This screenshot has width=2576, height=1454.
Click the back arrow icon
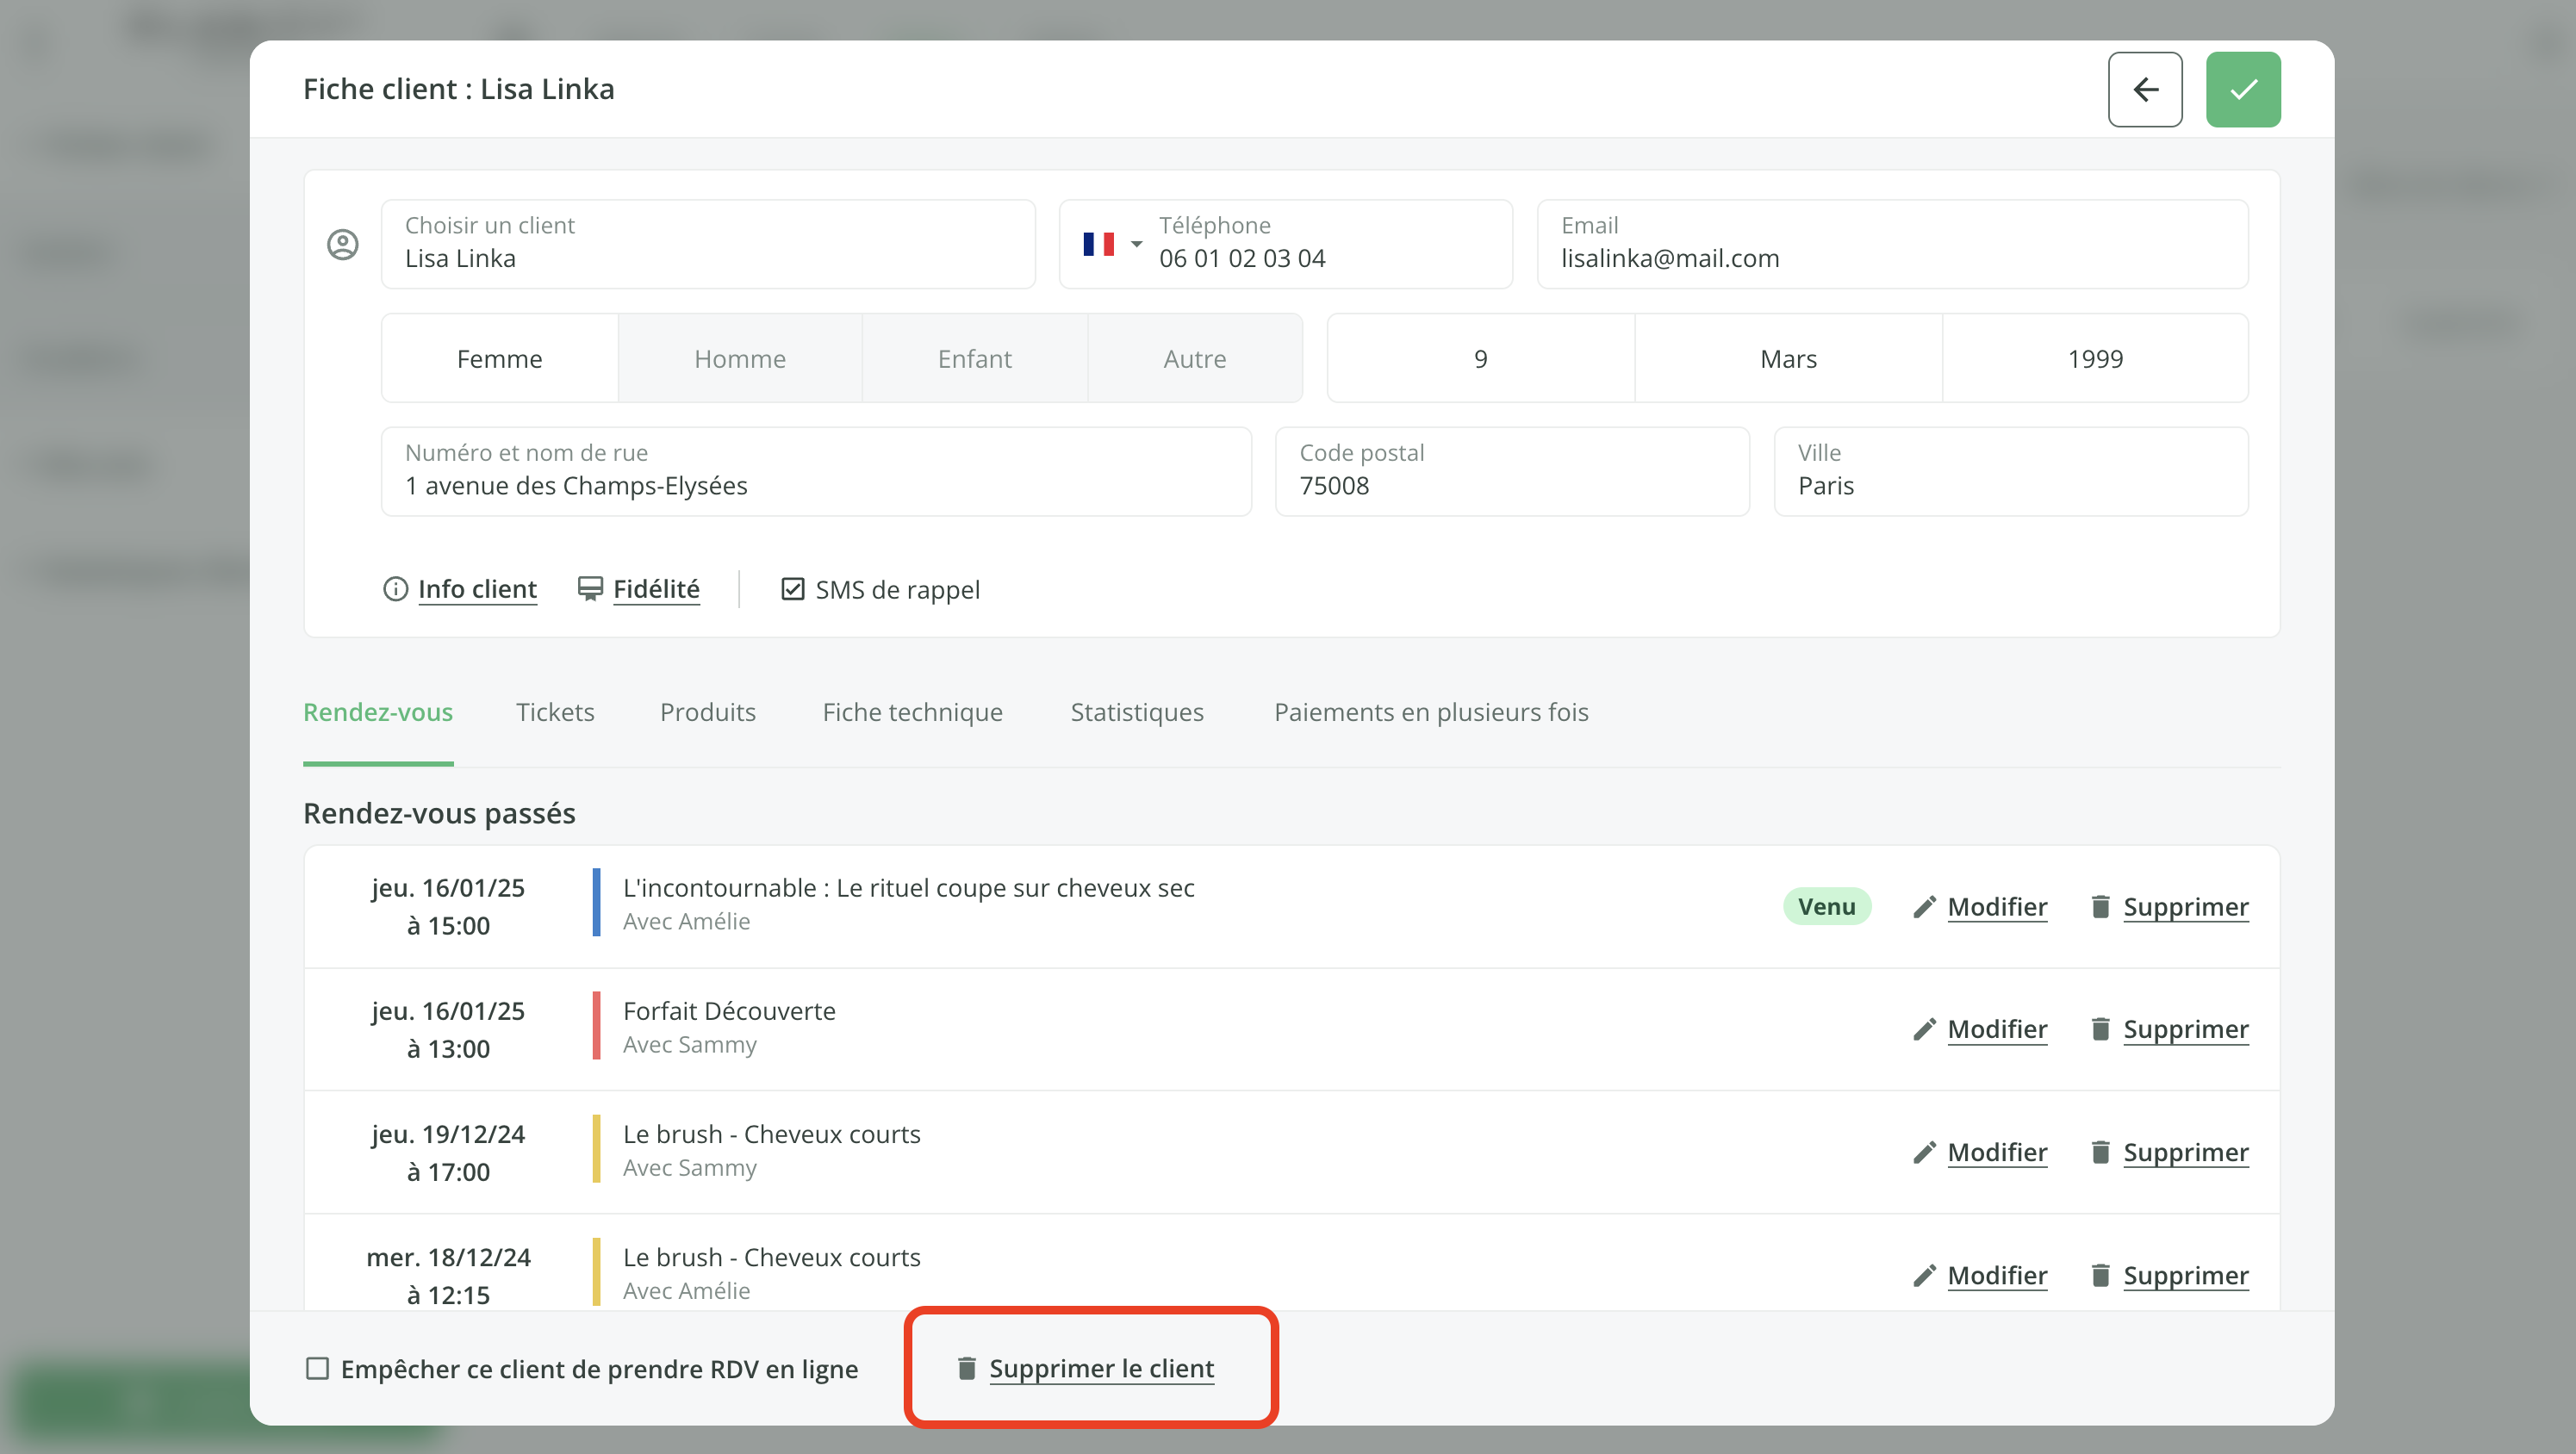tap(2144, 90)
